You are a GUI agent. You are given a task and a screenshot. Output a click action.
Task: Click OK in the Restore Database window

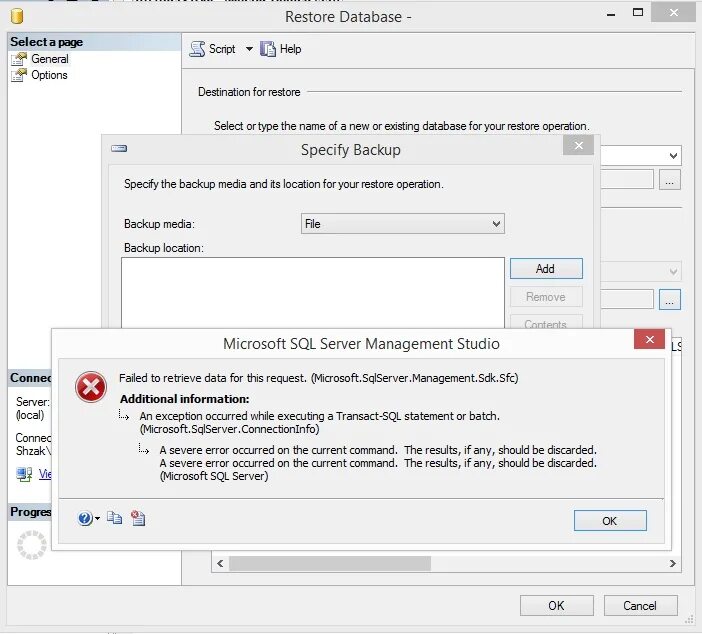[x=556, y=605]
